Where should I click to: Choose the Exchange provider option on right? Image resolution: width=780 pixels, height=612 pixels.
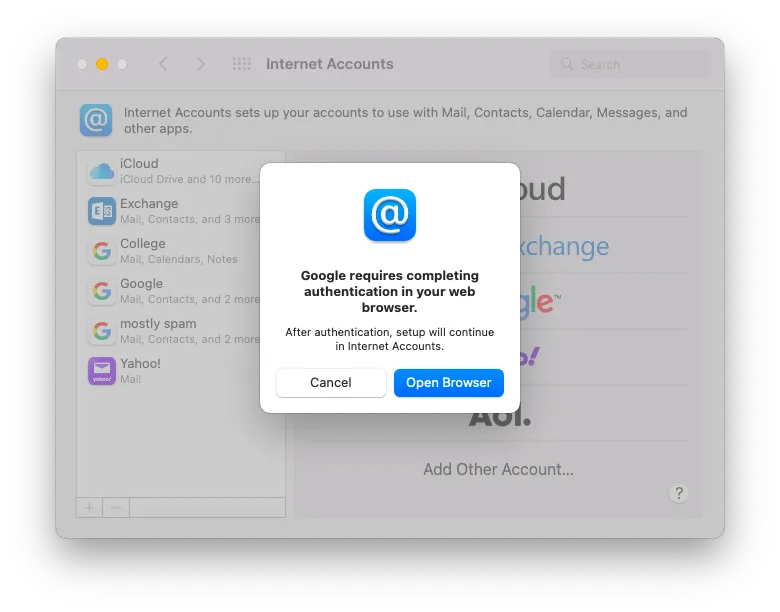(565, 246)
